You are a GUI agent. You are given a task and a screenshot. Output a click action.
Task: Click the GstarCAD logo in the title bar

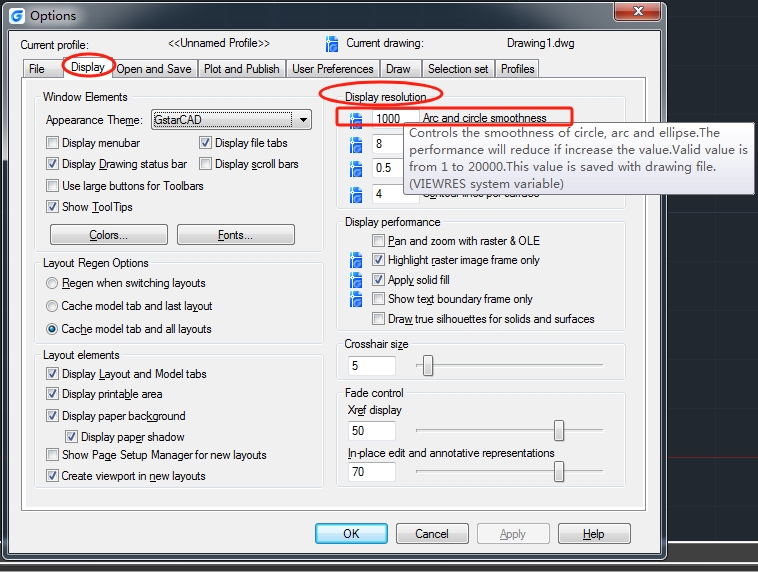pyautogui.click(x=17, y=16)
